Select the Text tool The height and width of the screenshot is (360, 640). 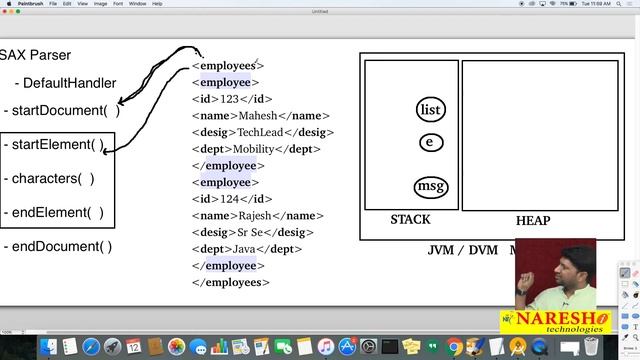(636, 327)
